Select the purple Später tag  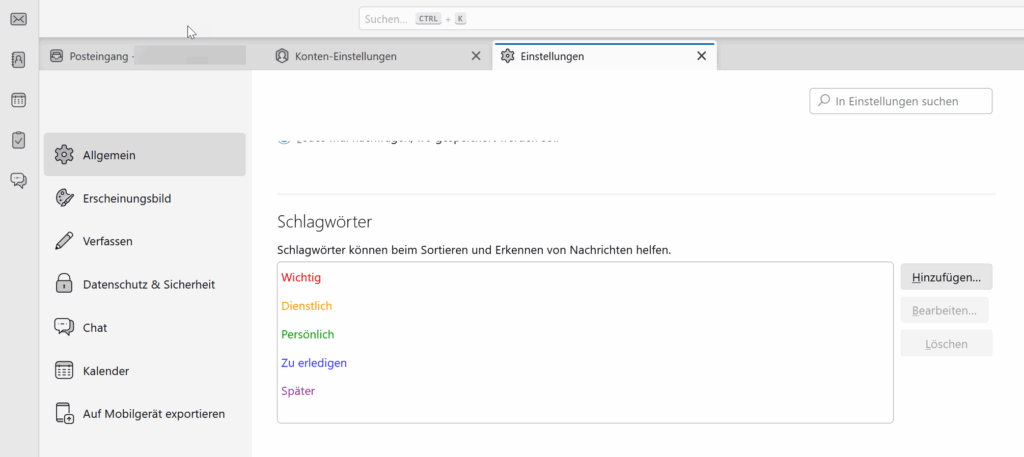click(x=298, y=391)
